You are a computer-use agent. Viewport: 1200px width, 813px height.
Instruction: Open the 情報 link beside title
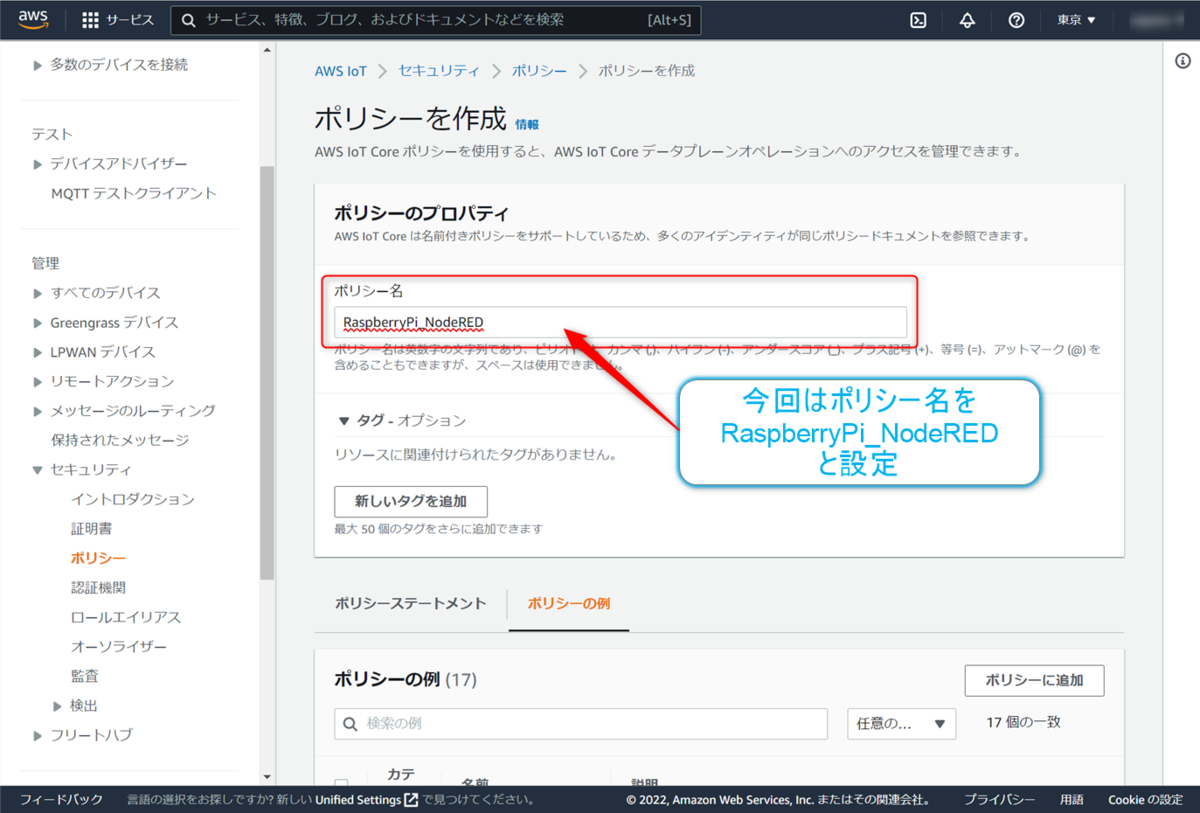[527, 125]
